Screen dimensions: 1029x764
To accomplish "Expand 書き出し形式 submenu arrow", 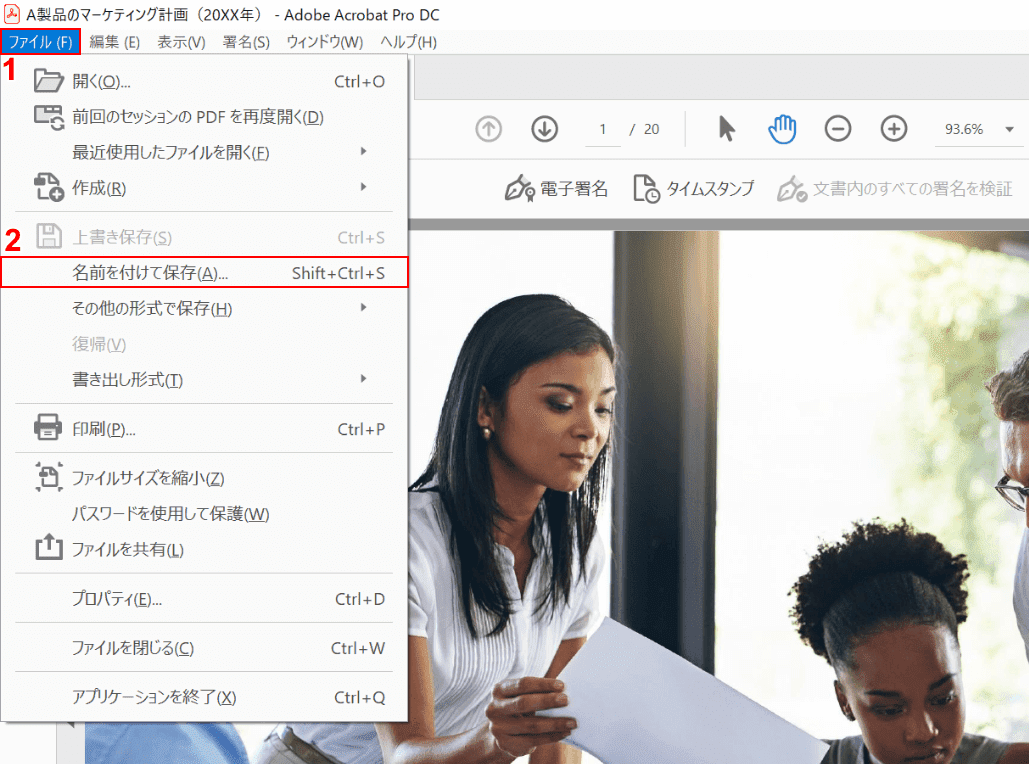I will pos(364,379).
